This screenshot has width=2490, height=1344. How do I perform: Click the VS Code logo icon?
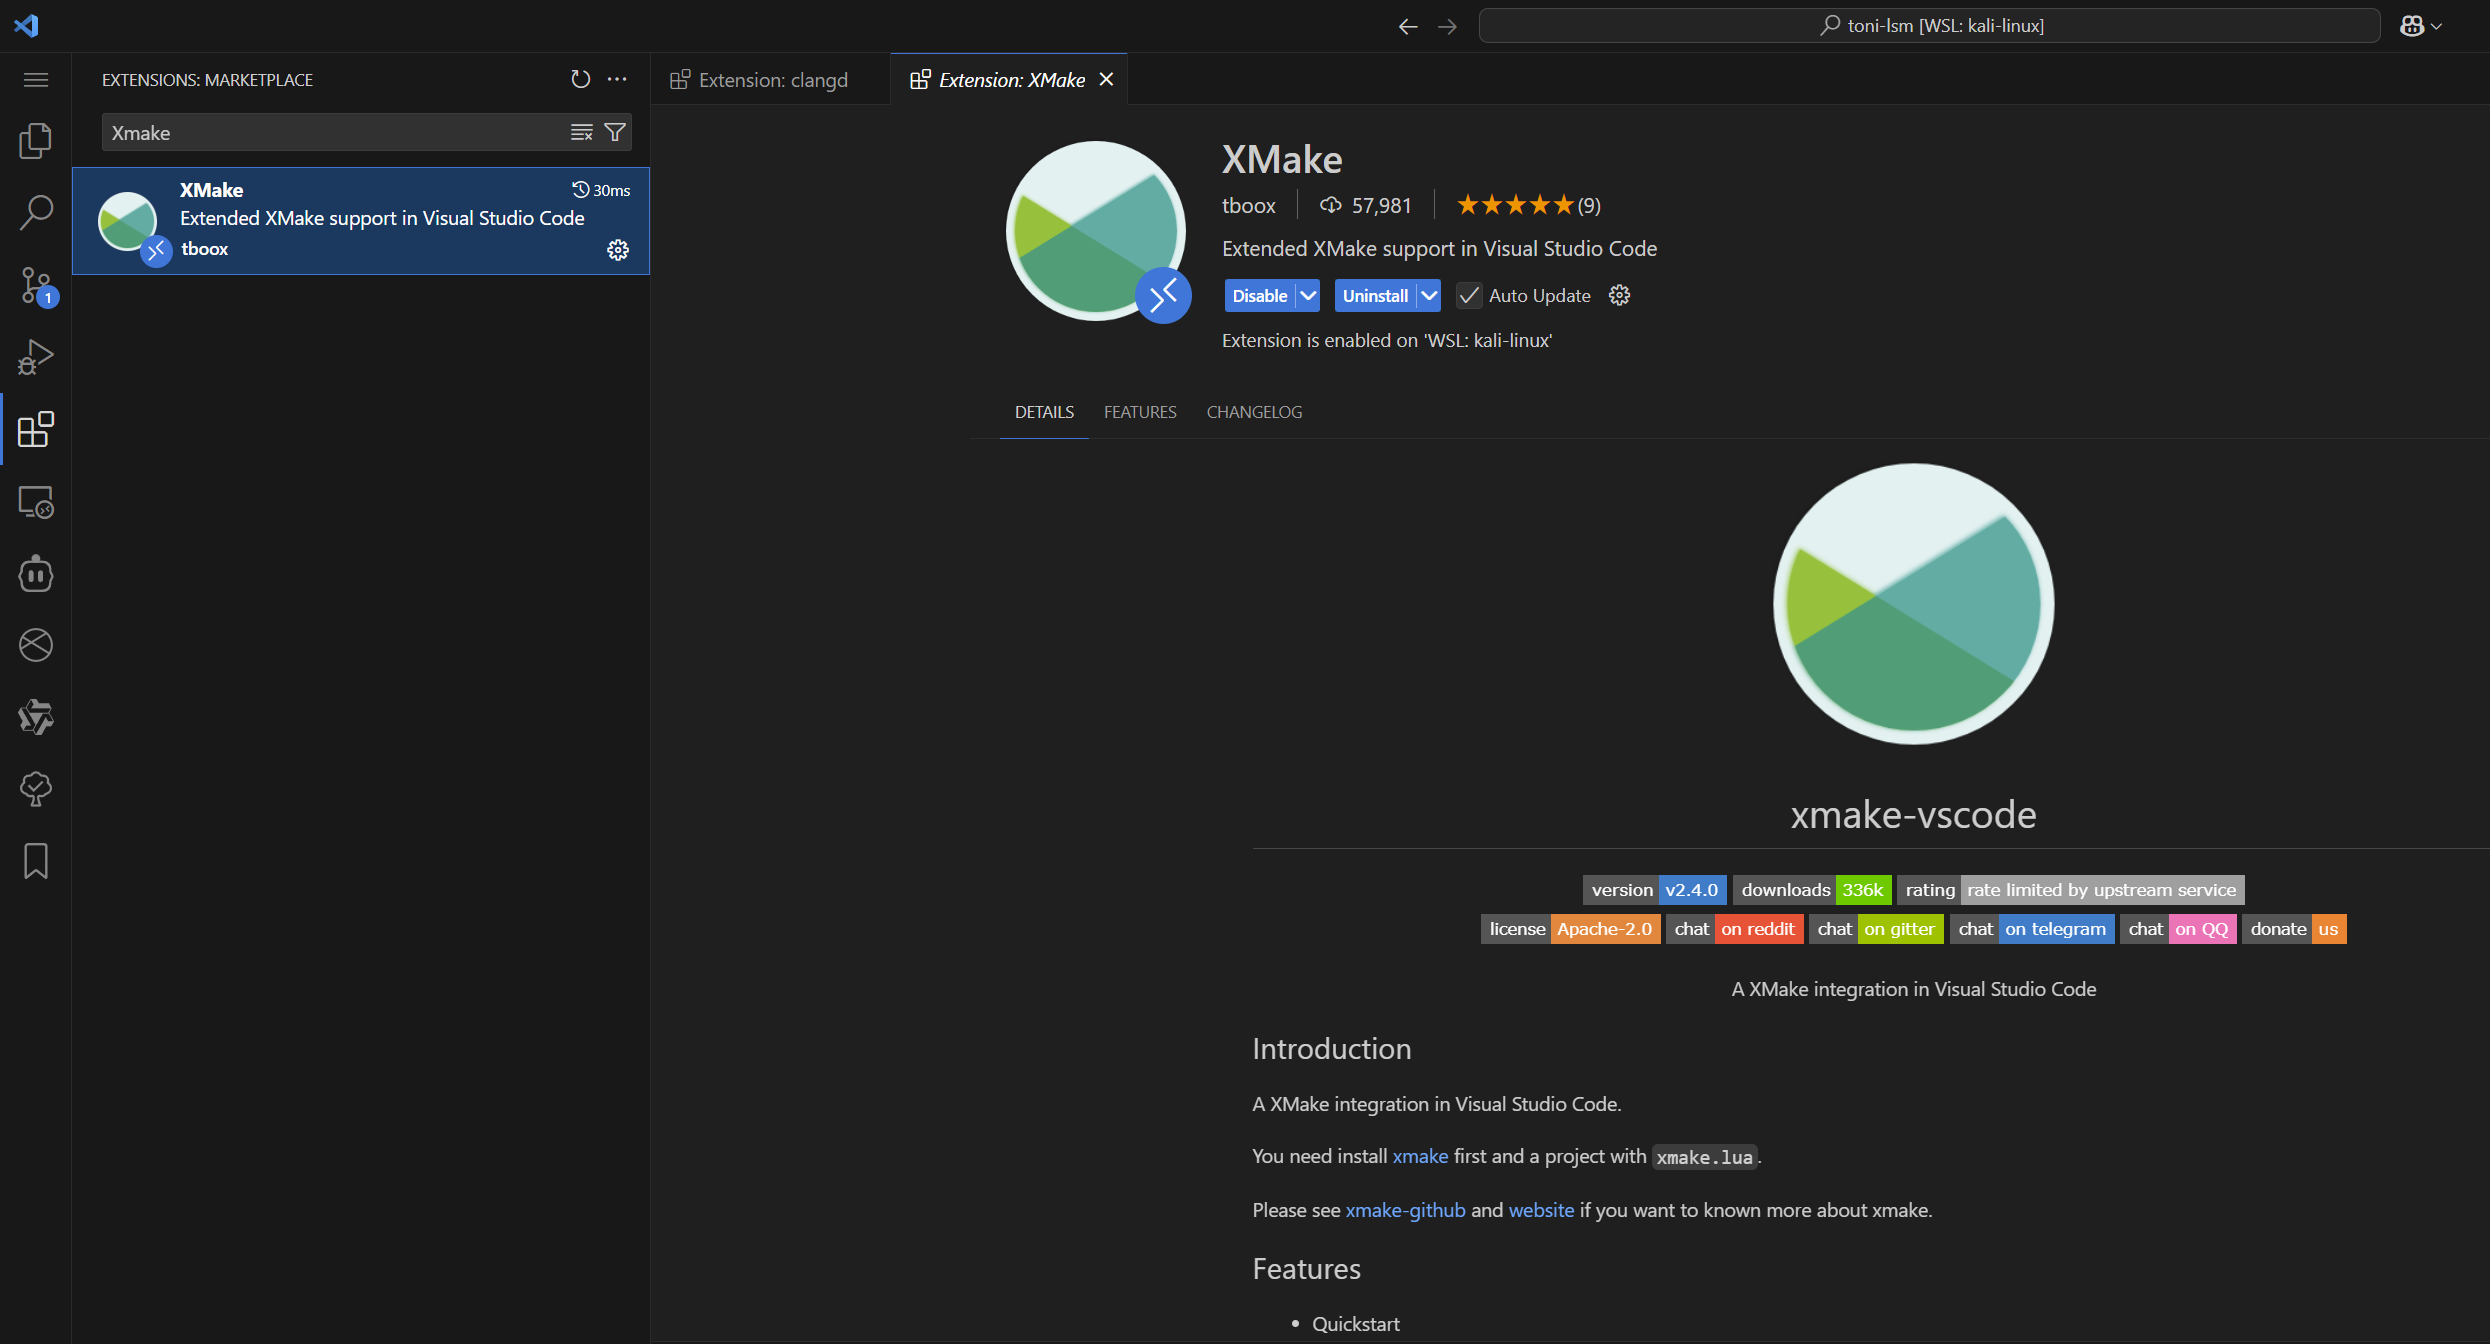tap(27, 25)
